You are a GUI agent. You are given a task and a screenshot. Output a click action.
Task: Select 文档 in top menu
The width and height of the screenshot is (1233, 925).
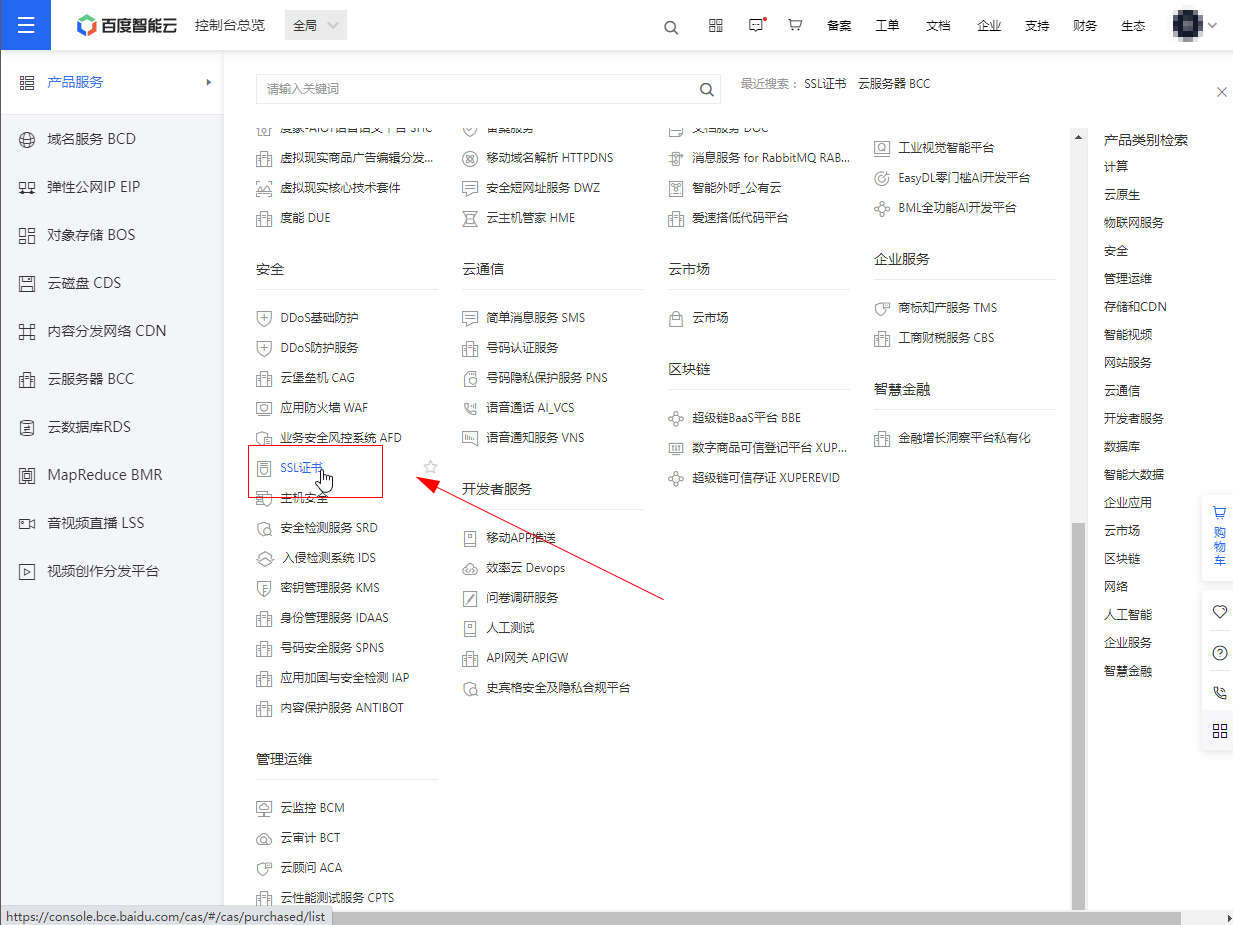[x=938, y=26]
